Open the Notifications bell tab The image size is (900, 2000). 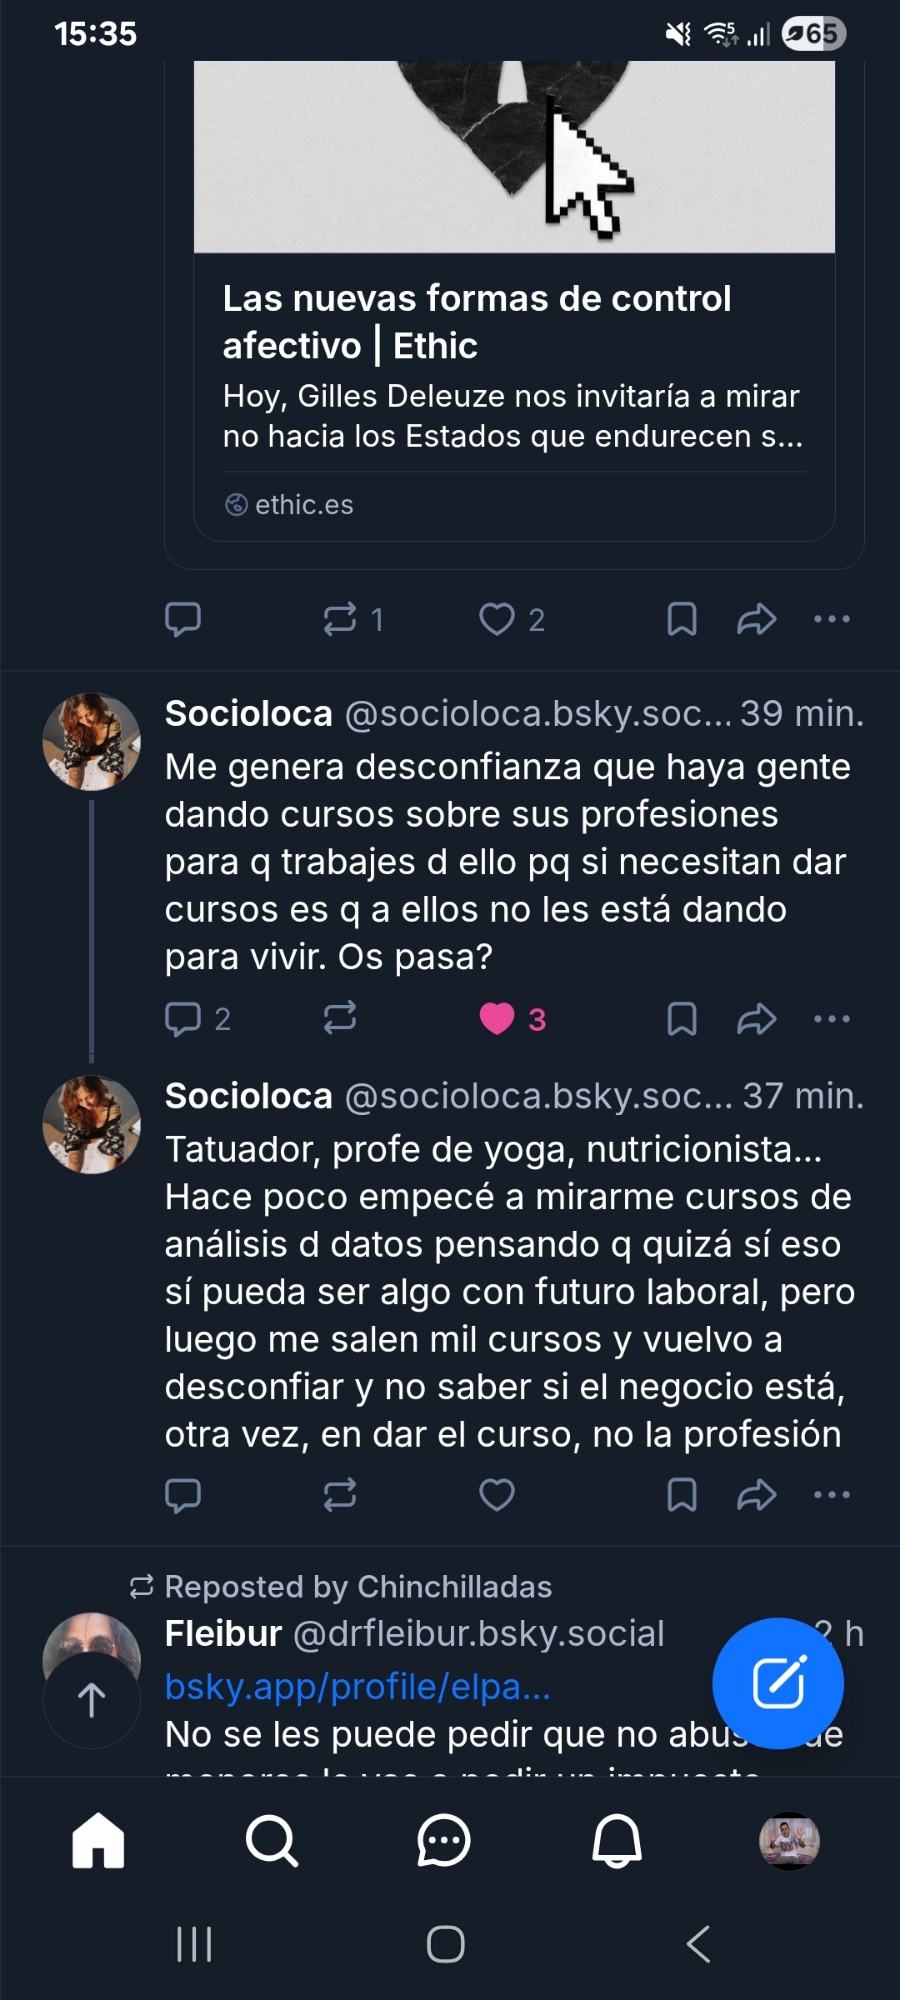[617, 1841]
